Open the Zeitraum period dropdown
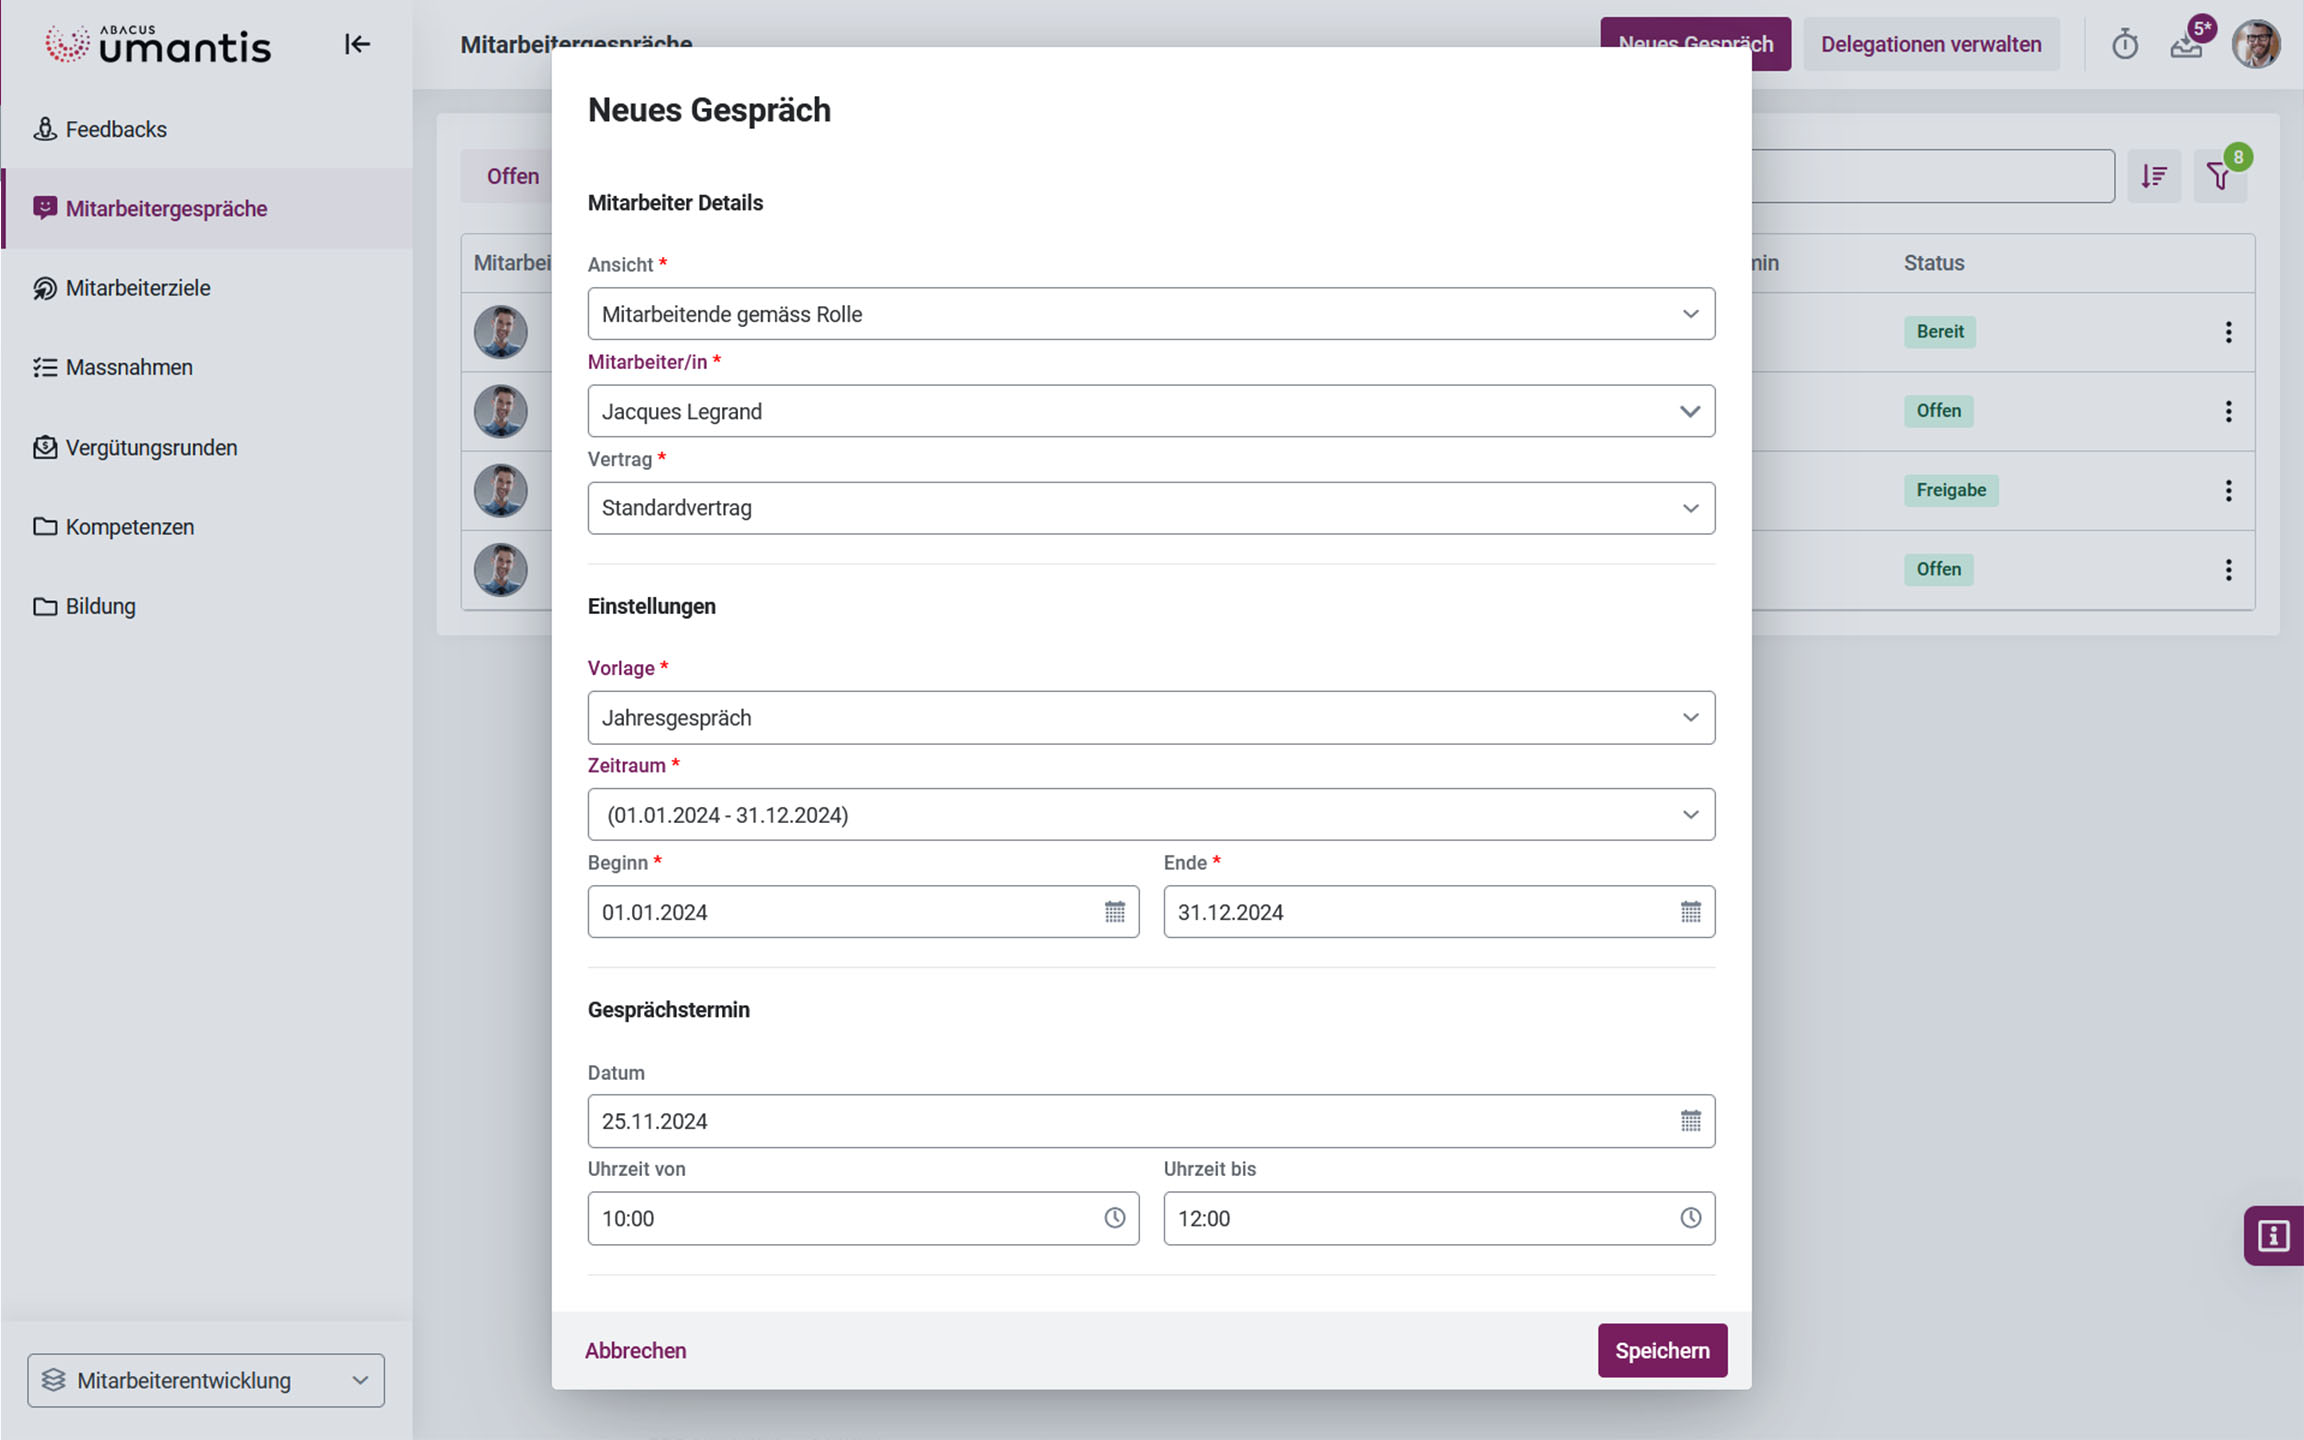The image size is (2304, 1440). pos(1150,815)
